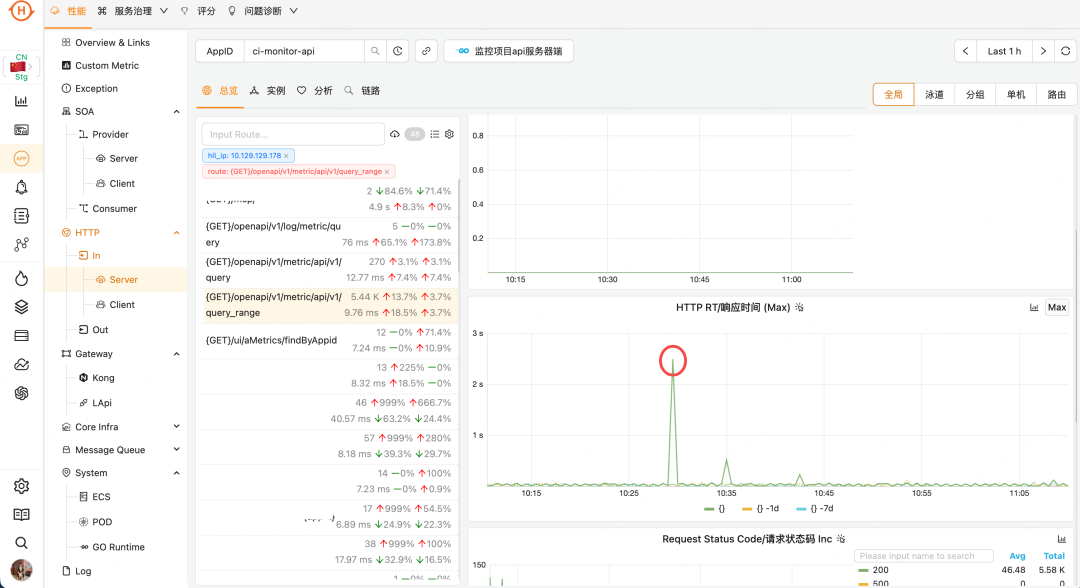
Task: Remove the hll_ip filter tag
Action: pos(287,156)
